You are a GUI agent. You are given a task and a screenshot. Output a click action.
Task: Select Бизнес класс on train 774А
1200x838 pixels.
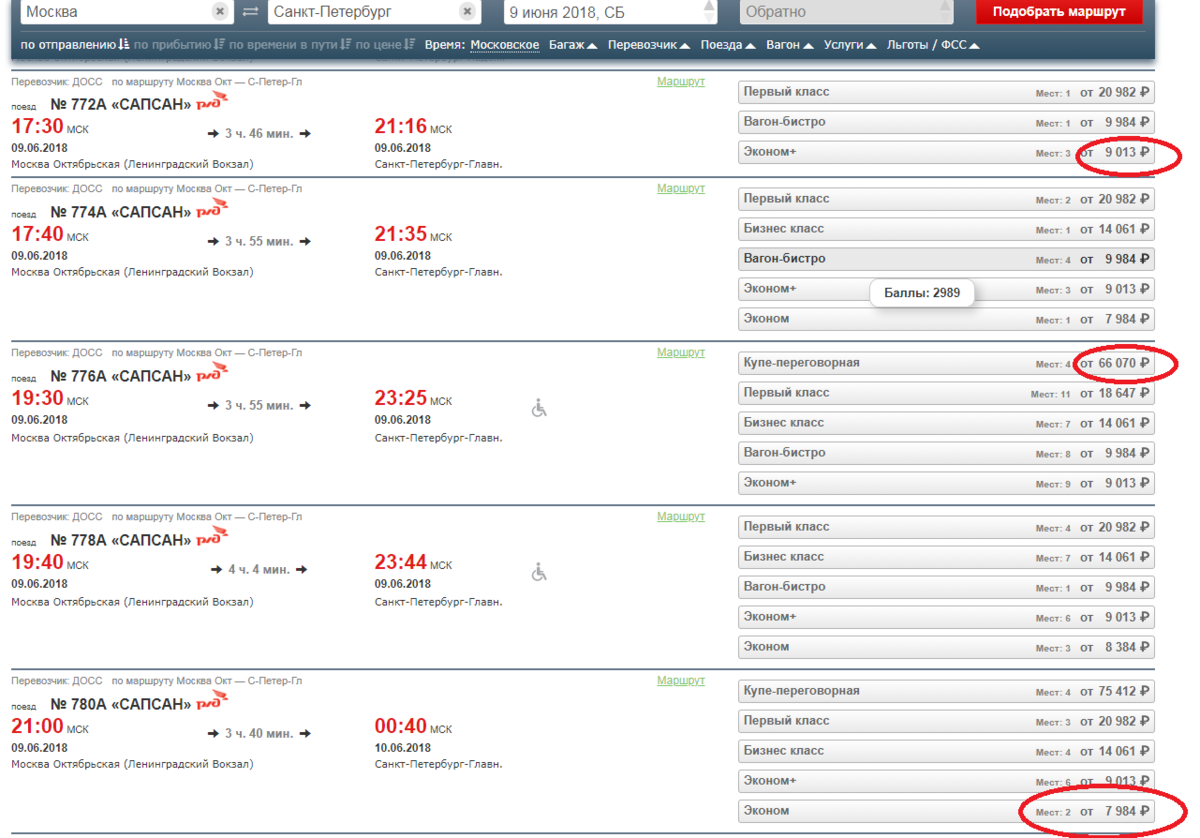pos(946,229)
